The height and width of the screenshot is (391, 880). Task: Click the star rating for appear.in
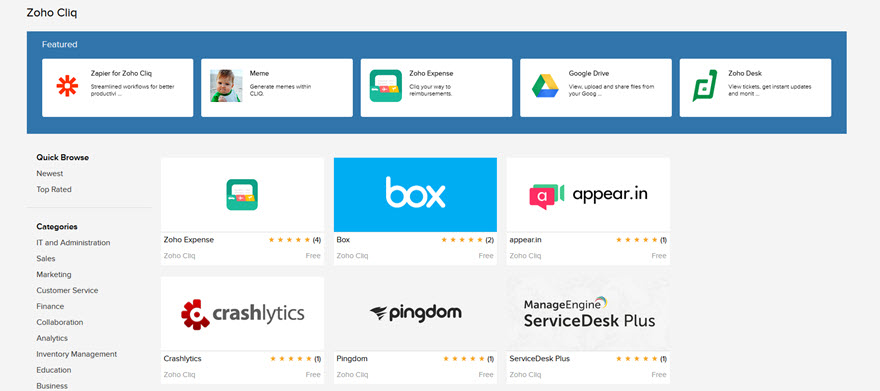636,240
